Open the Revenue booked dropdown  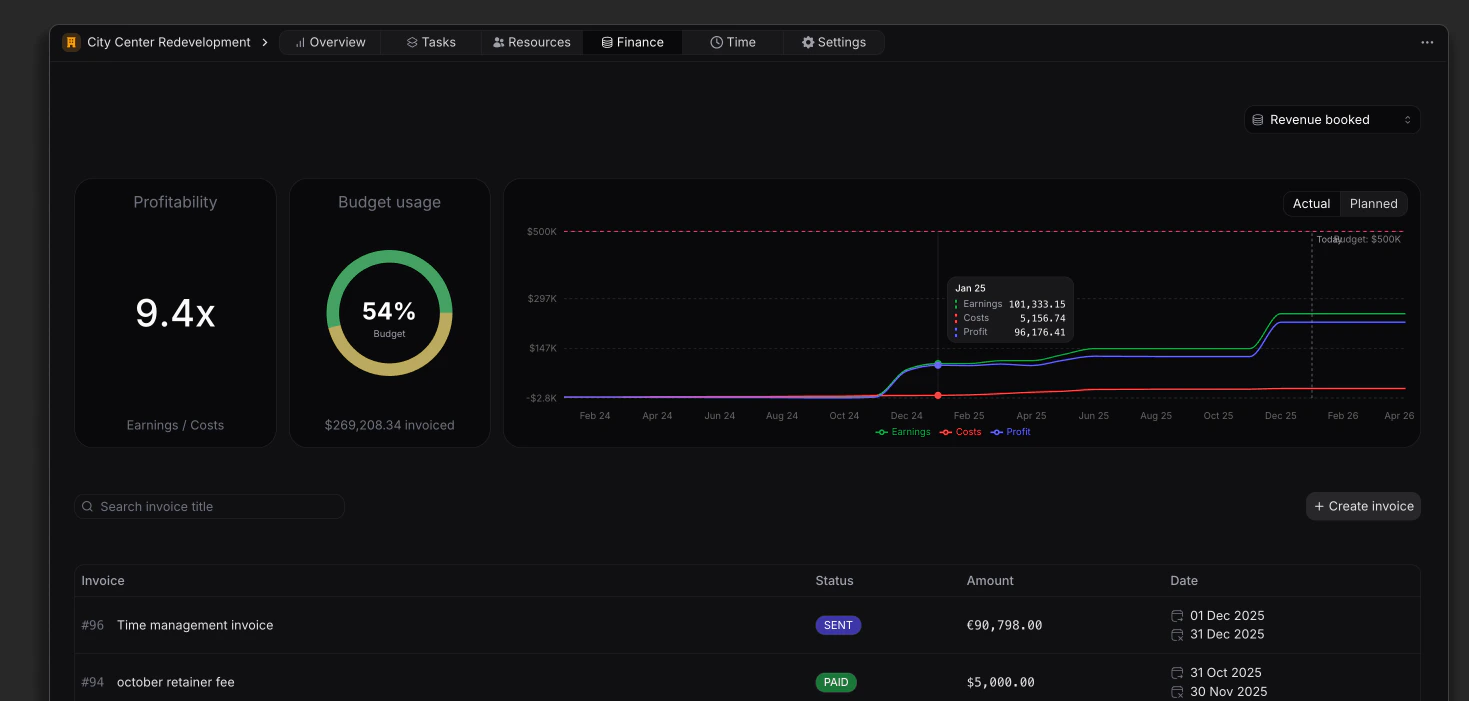tap(1332, 120)
